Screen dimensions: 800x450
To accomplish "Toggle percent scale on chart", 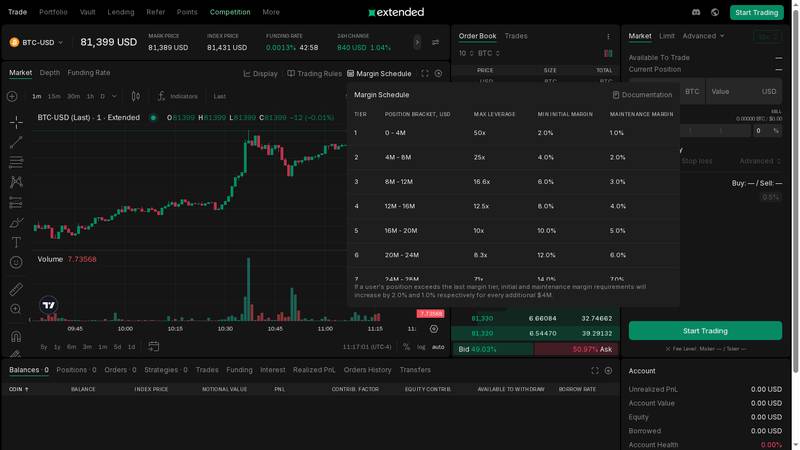I will (x=406, y=347).
